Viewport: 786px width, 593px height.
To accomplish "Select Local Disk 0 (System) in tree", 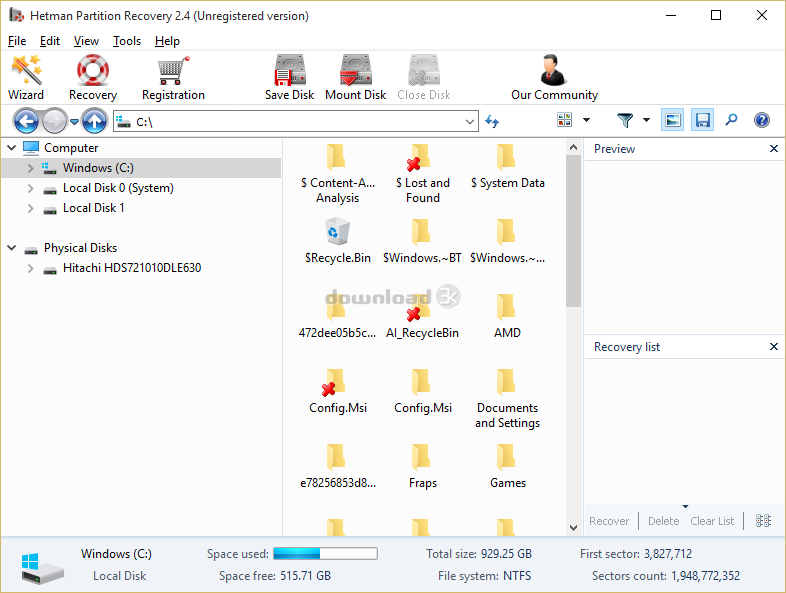I will point(118,188).
